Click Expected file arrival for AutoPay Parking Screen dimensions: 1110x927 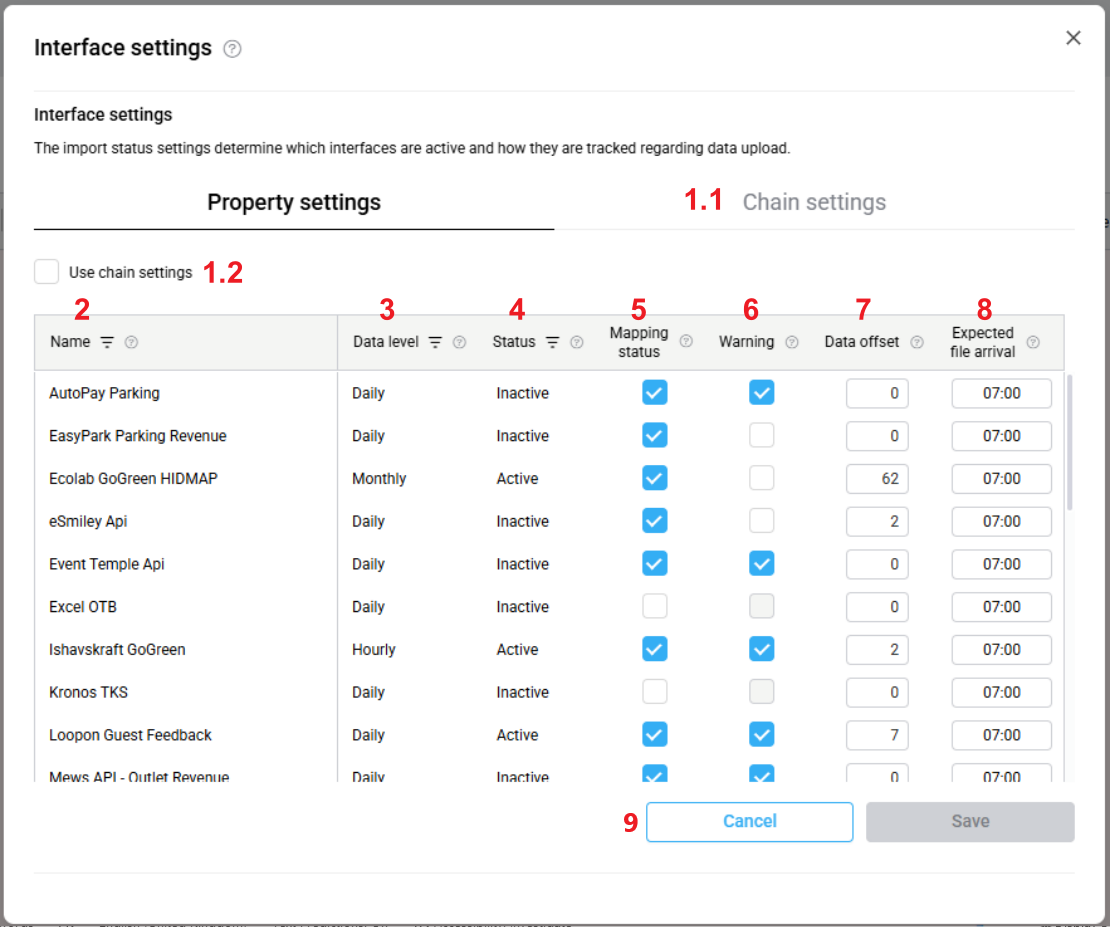coord(1002,393)
